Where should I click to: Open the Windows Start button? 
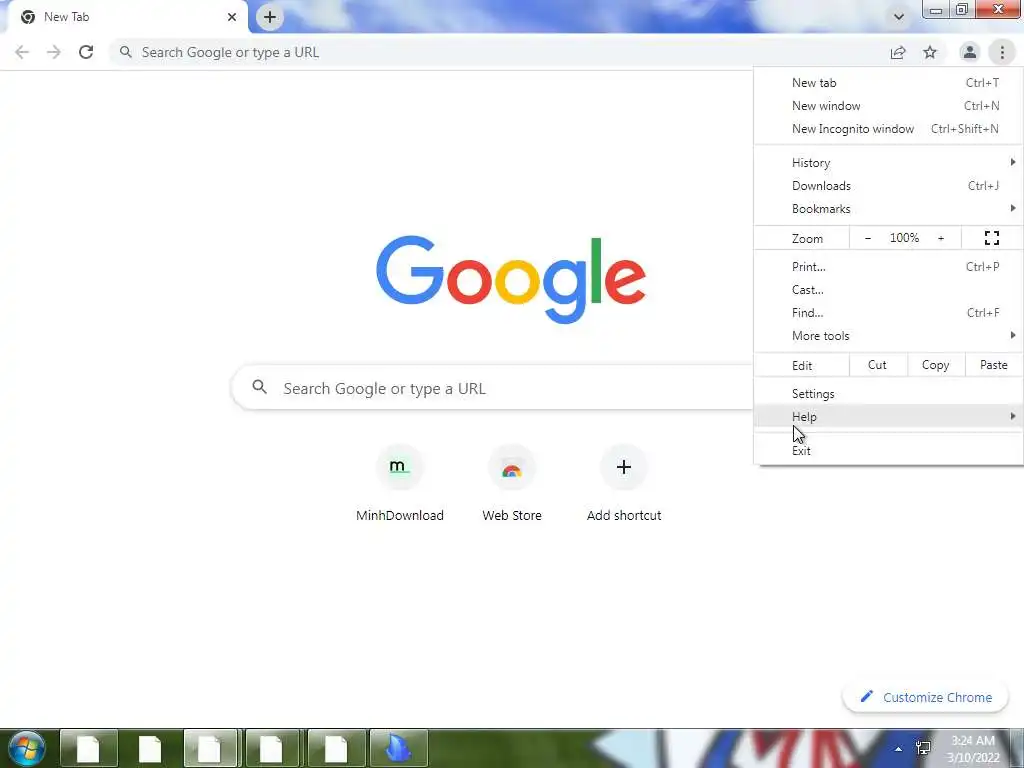coord(27,748)
